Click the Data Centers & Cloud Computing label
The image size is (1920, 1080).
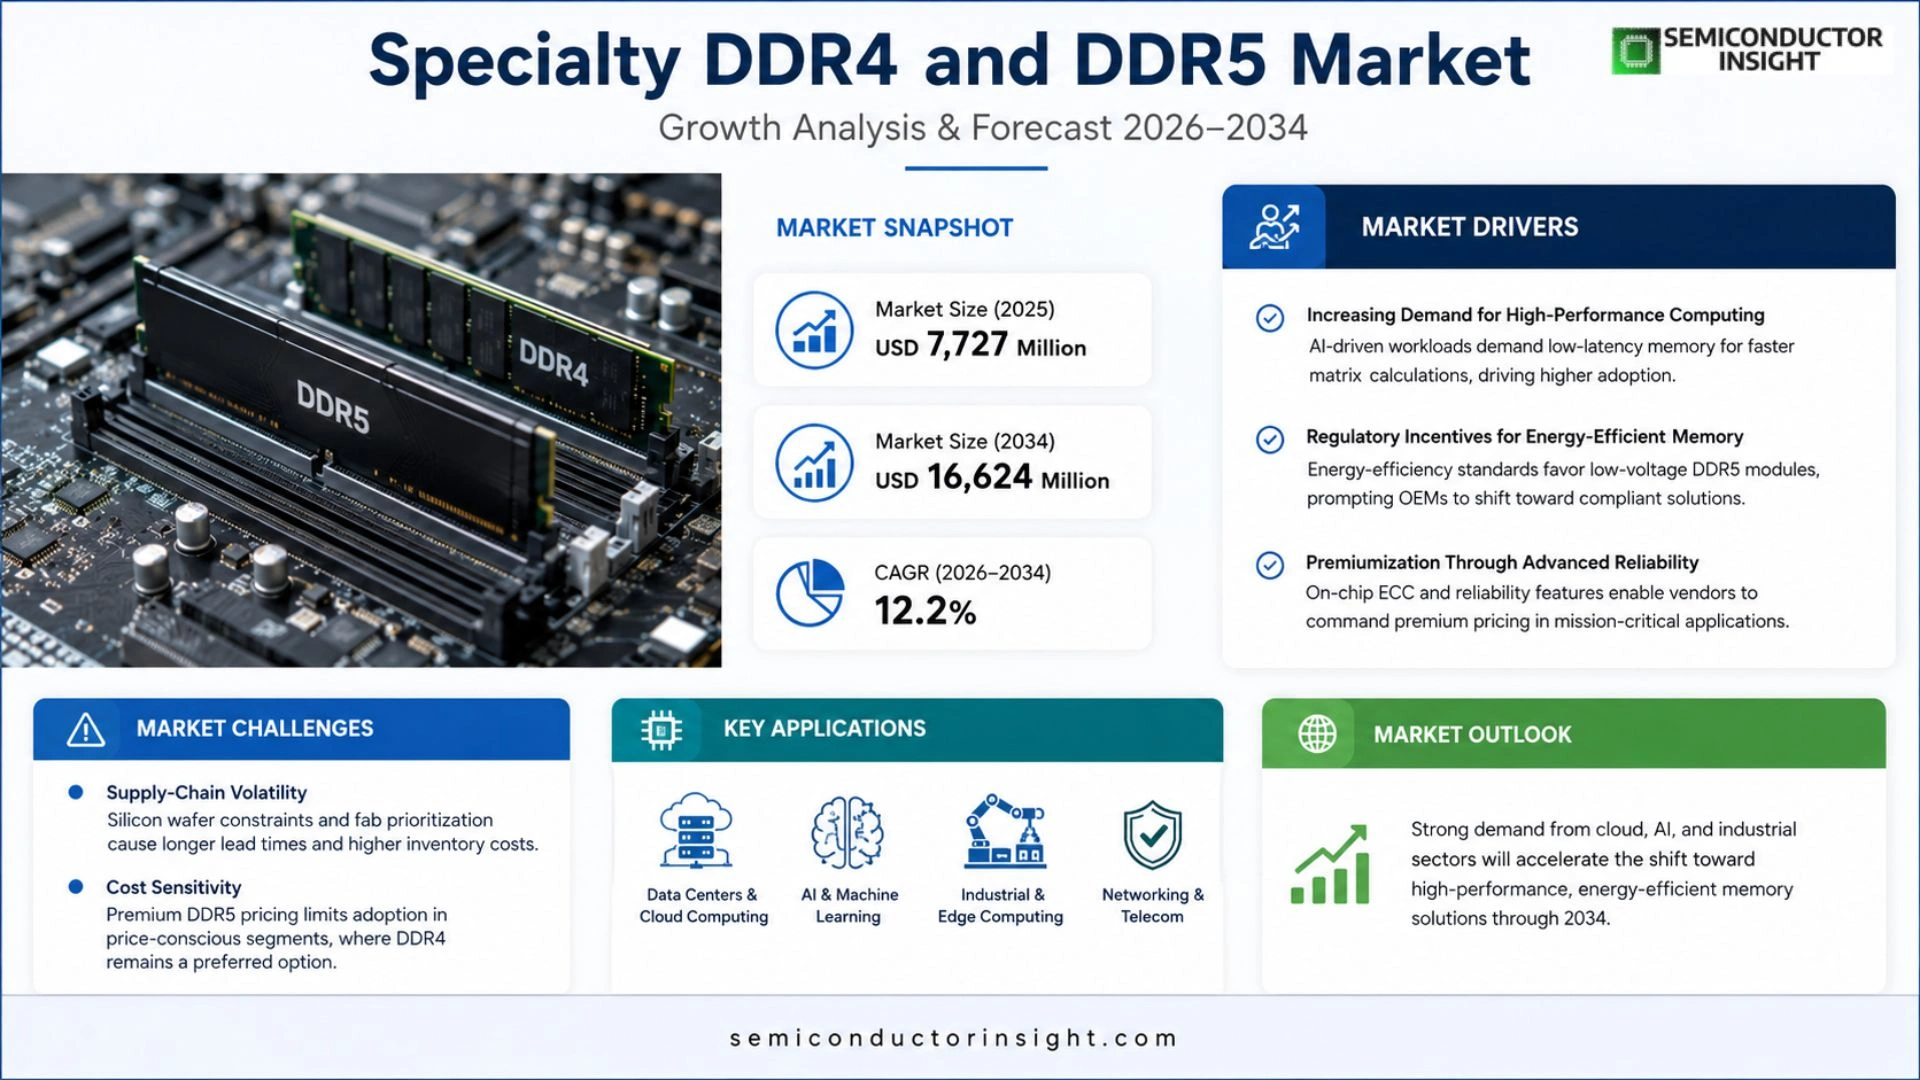click(x=703, y=905)
